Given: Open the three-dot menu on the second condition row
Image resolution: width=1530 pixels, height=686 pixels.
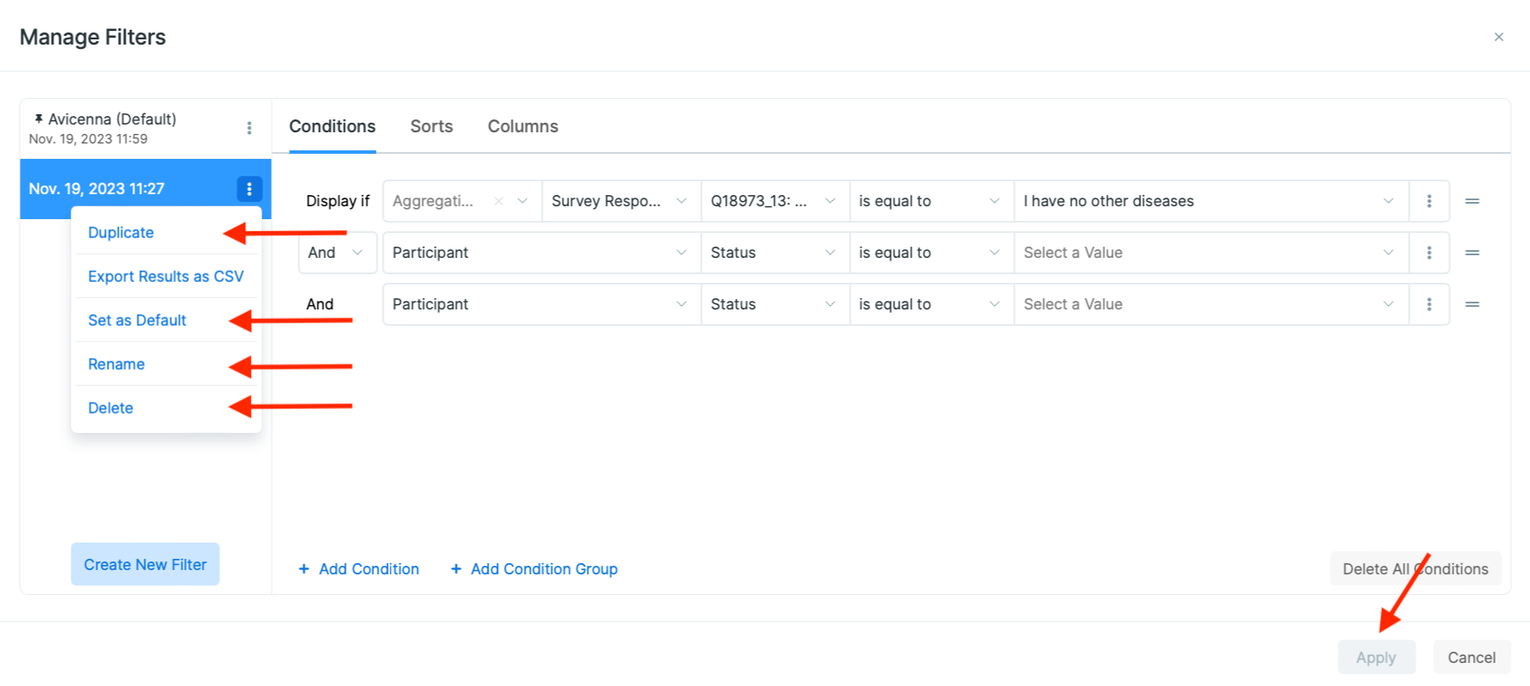Looking at the screenshot, I should pyautogui.click(x=1429, y=252).
